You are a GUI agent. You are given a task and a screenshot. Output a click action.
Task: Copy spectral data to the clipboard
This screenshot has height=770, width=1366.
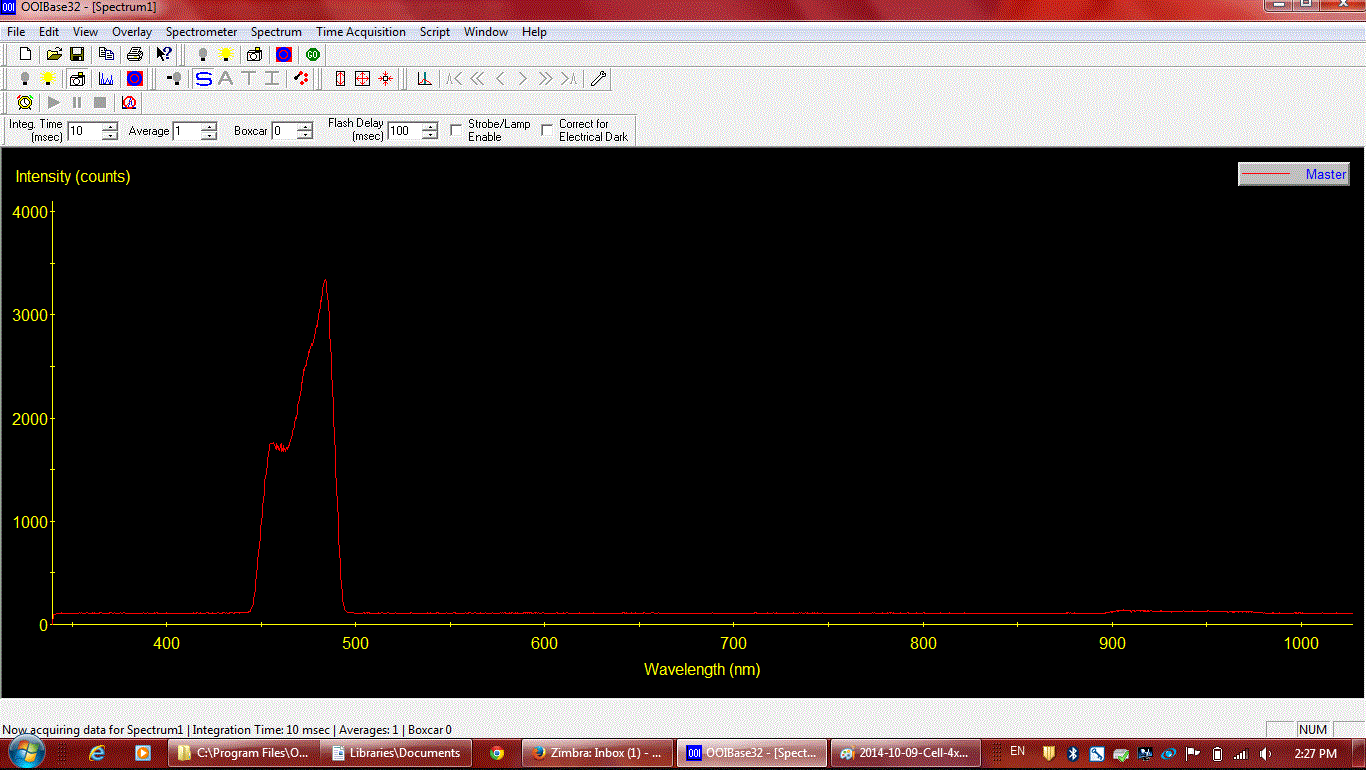(x=105, y=54)
